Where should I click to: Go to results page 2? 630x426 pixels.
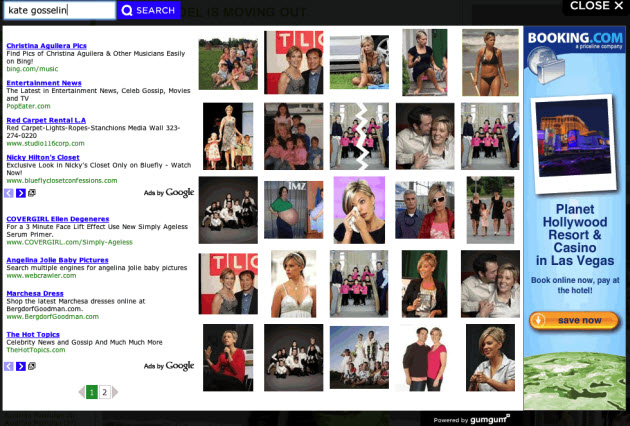tap(104, 392)
